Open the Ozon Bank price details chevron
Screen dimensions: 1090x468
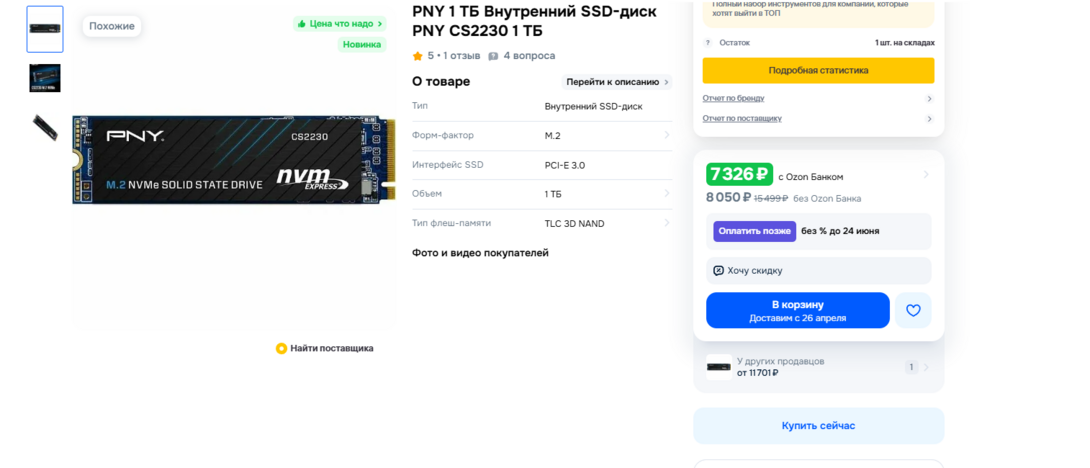(x=926, y=175)
